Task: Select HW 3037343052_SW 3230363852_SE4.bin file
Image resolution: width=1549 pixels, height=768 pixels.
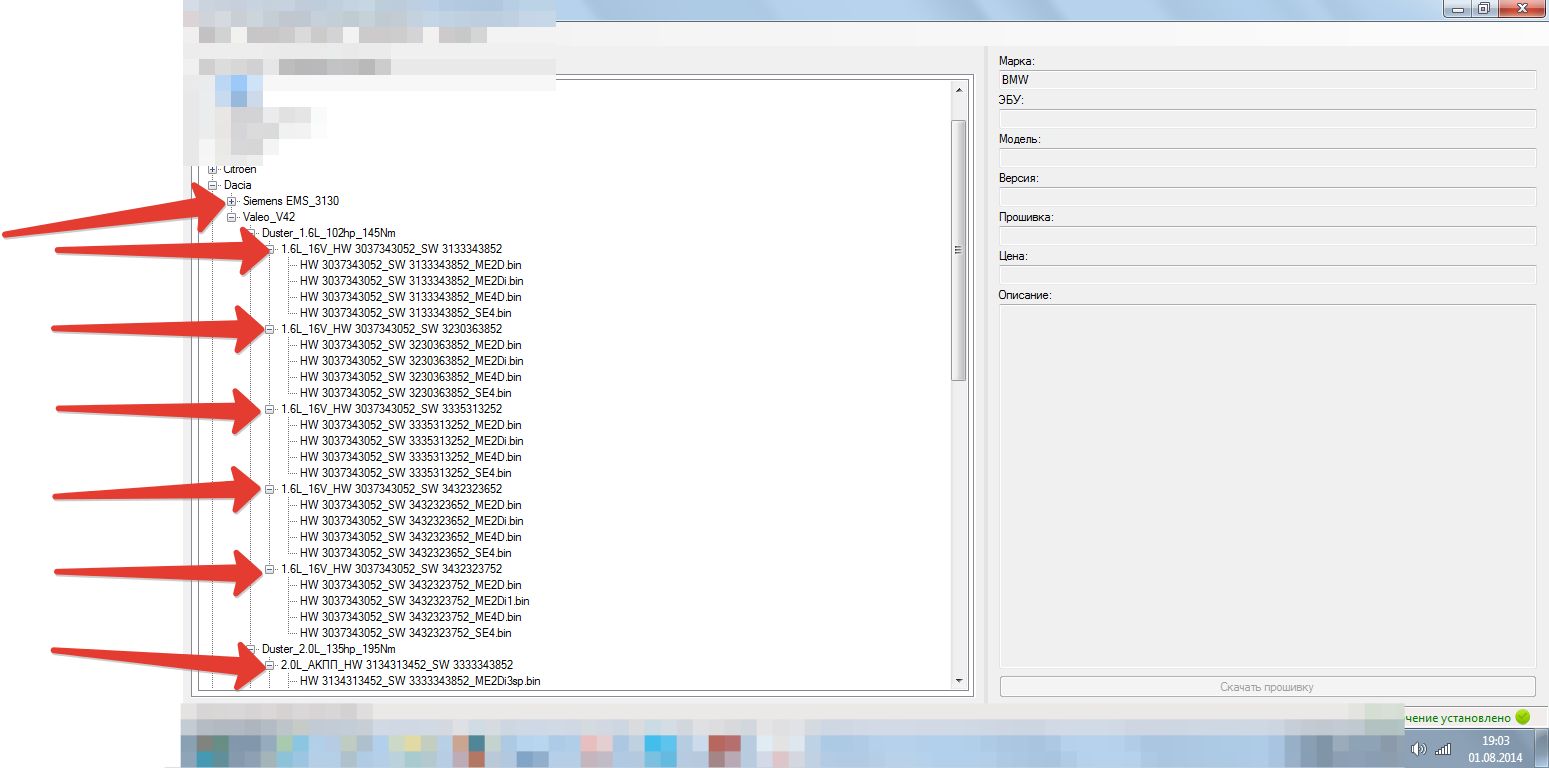Action: click(405, 393)
